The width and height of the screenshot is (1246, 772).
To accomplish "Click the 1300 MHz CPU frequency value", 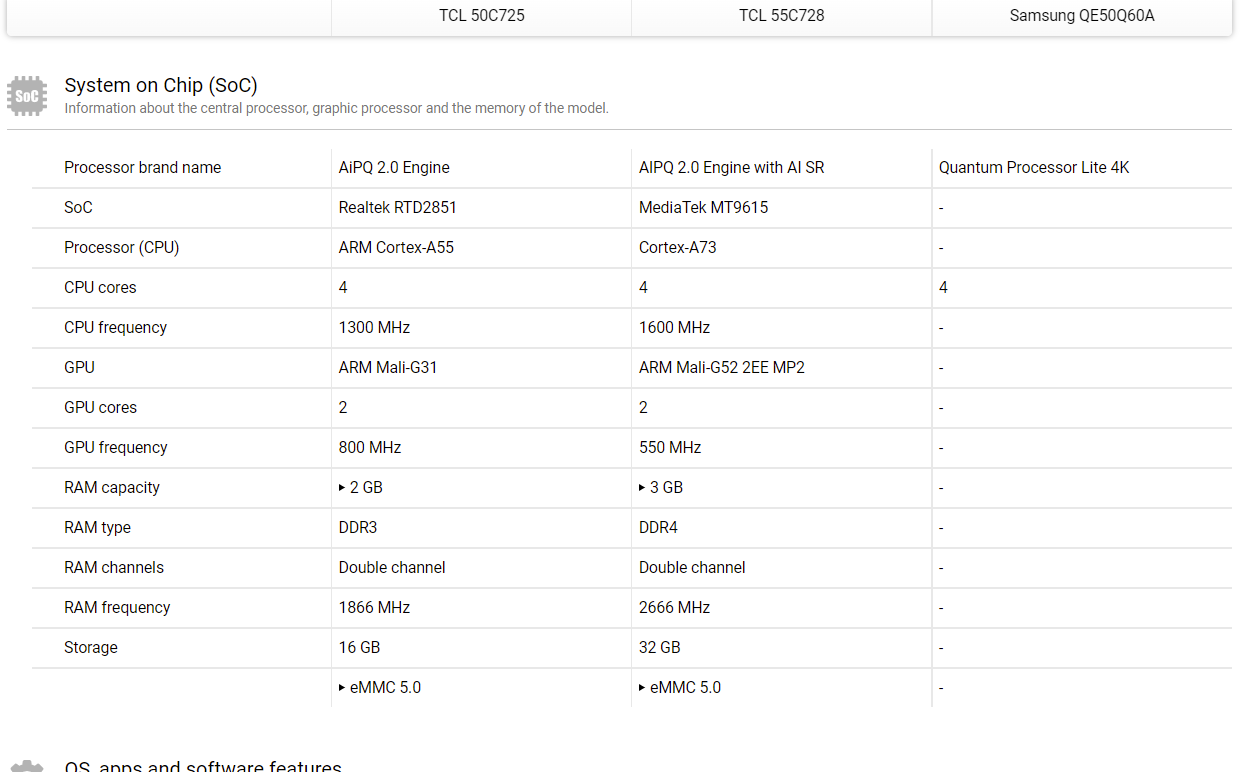I will click(x=374, y=328).
